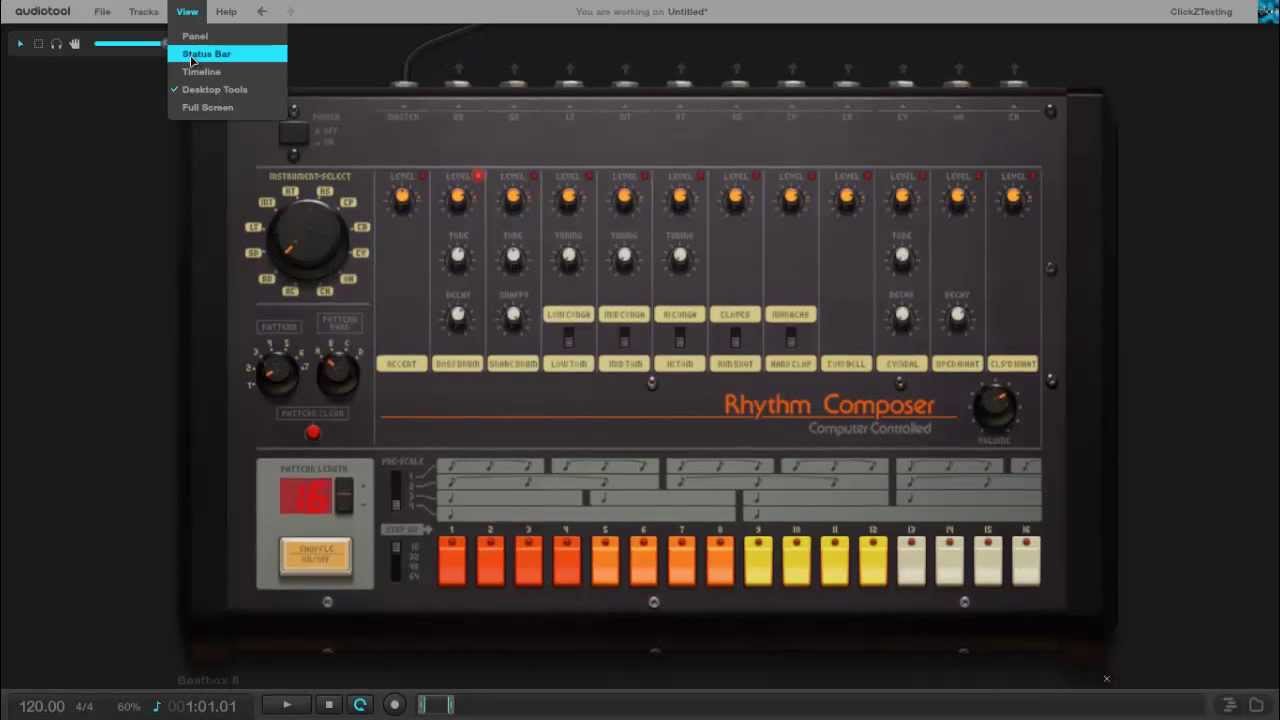Click the Record button in the transport

tap(395, 705)
